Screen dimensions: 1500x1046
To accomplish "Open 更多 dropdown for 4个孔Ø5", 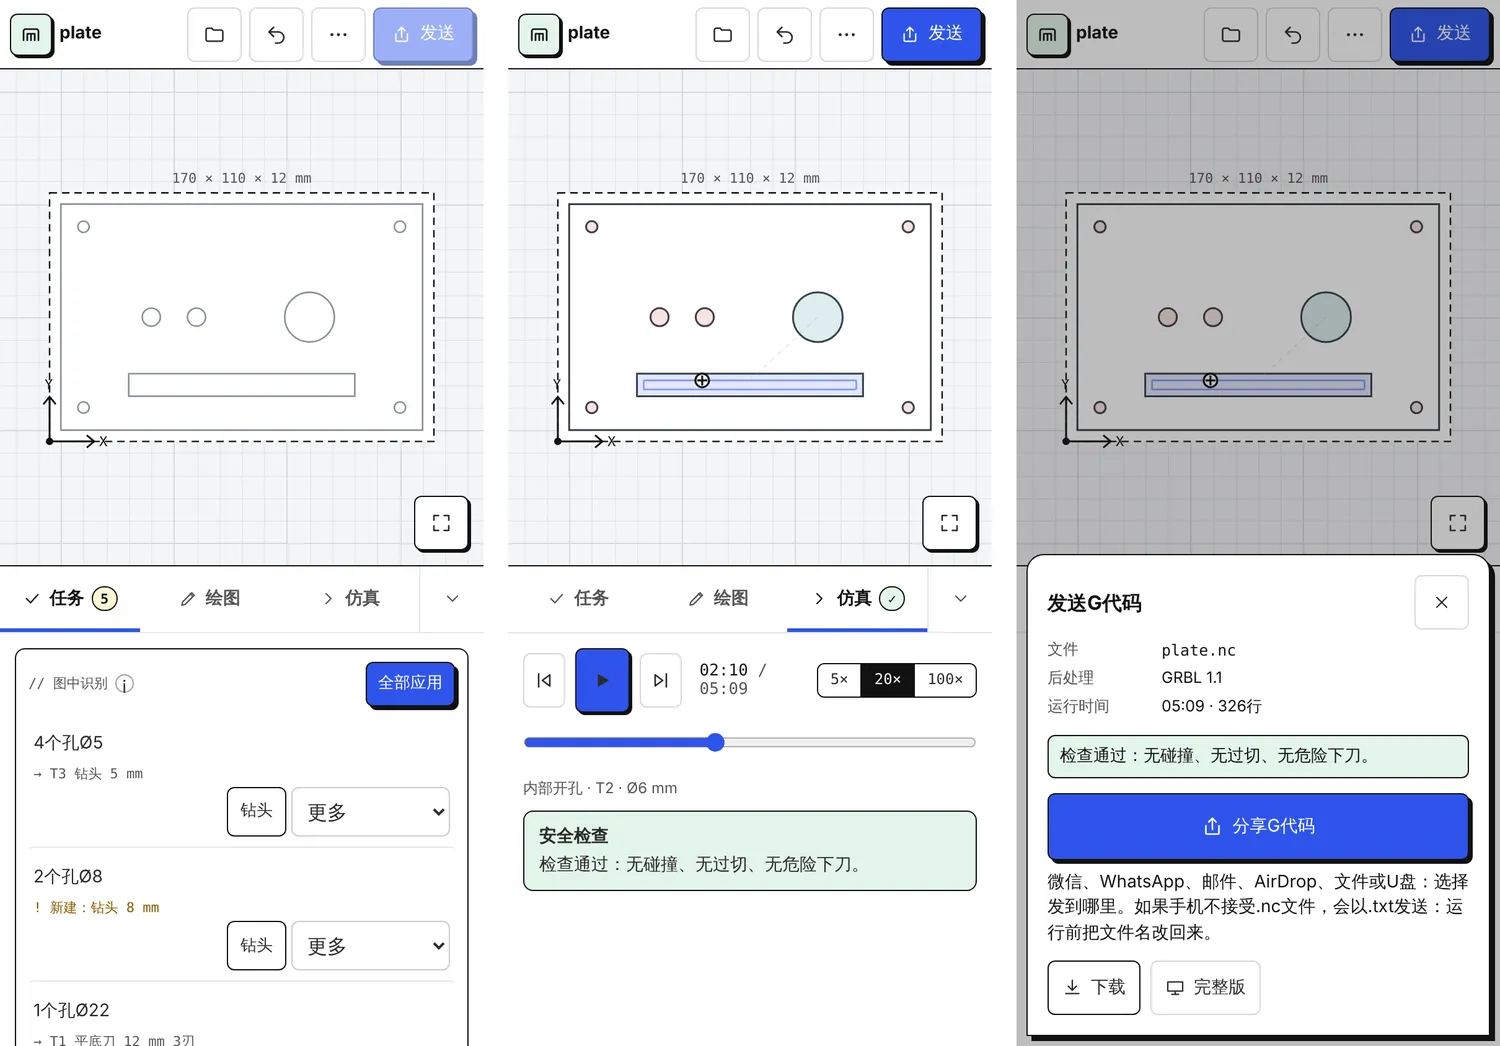I will pos(371,812).
